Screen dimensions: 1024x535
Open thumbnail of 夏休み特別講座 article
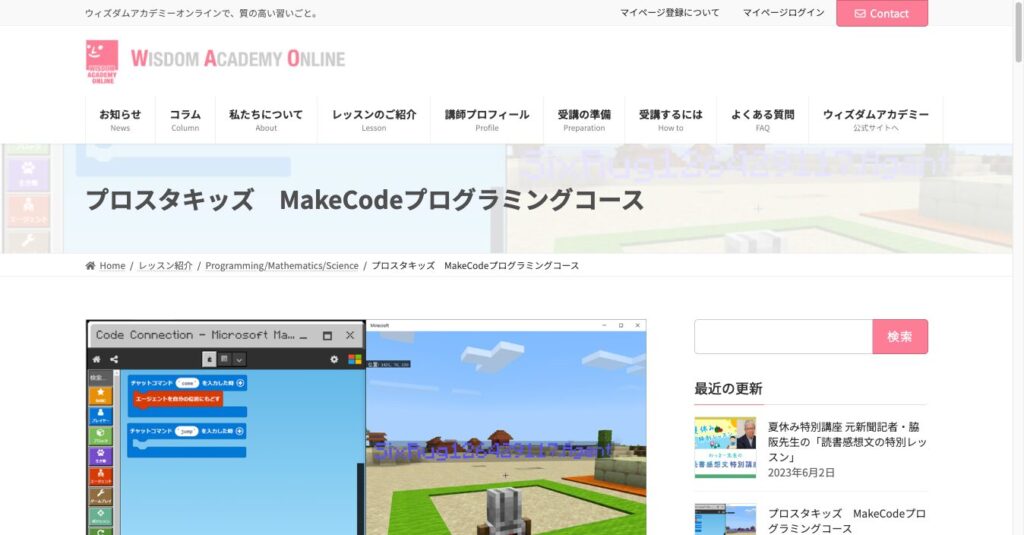[725, 447]
